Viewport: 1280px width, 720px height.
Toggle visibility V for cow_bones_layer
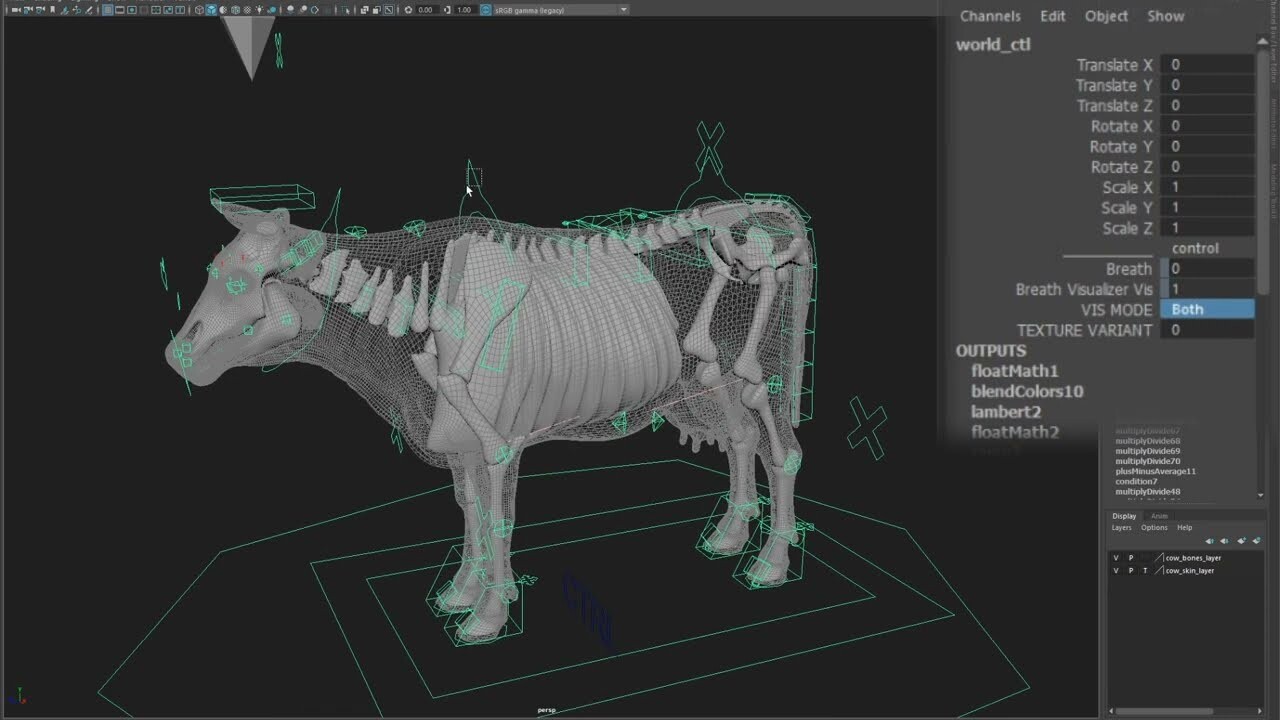point(1115,557)
